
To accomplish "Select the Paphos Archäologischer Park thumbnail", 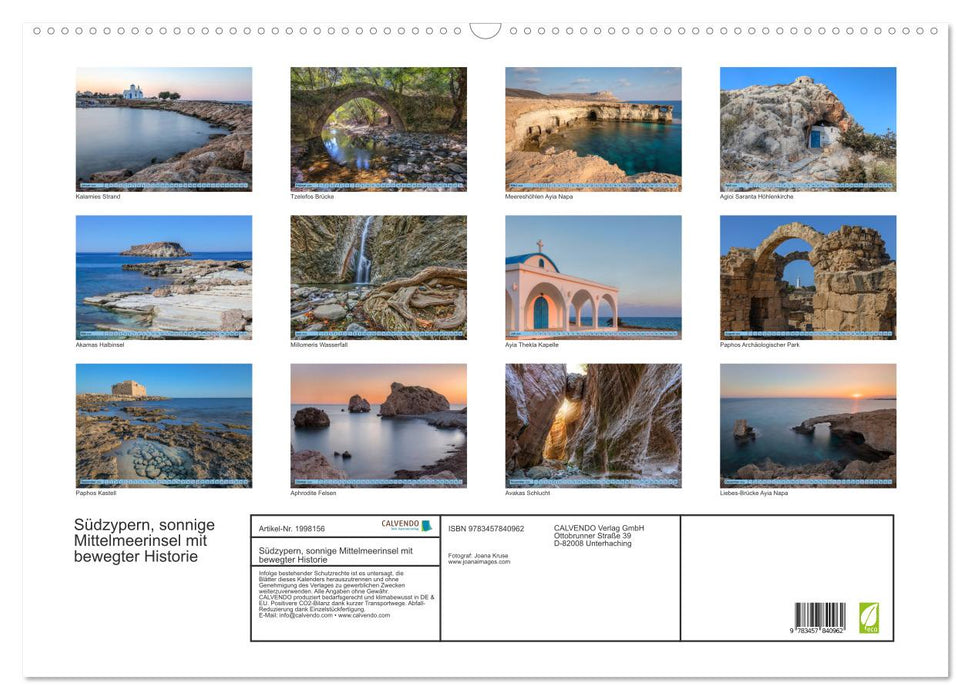I will click(x=808, y=277).
